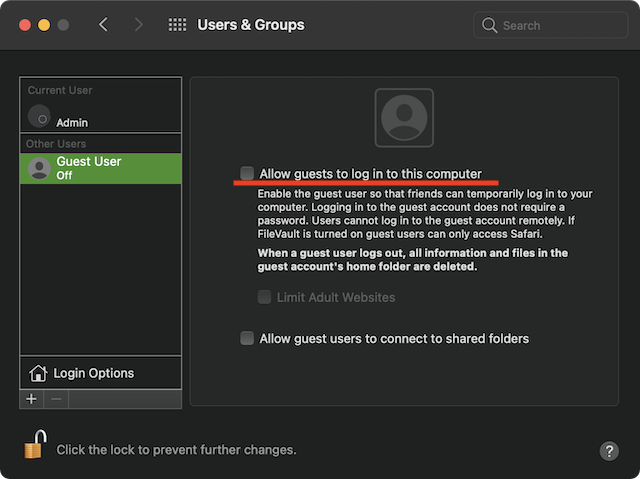The height and width of the screenshot is (479, 640).
Task: Go back with the left chevron
Action: 104,25
